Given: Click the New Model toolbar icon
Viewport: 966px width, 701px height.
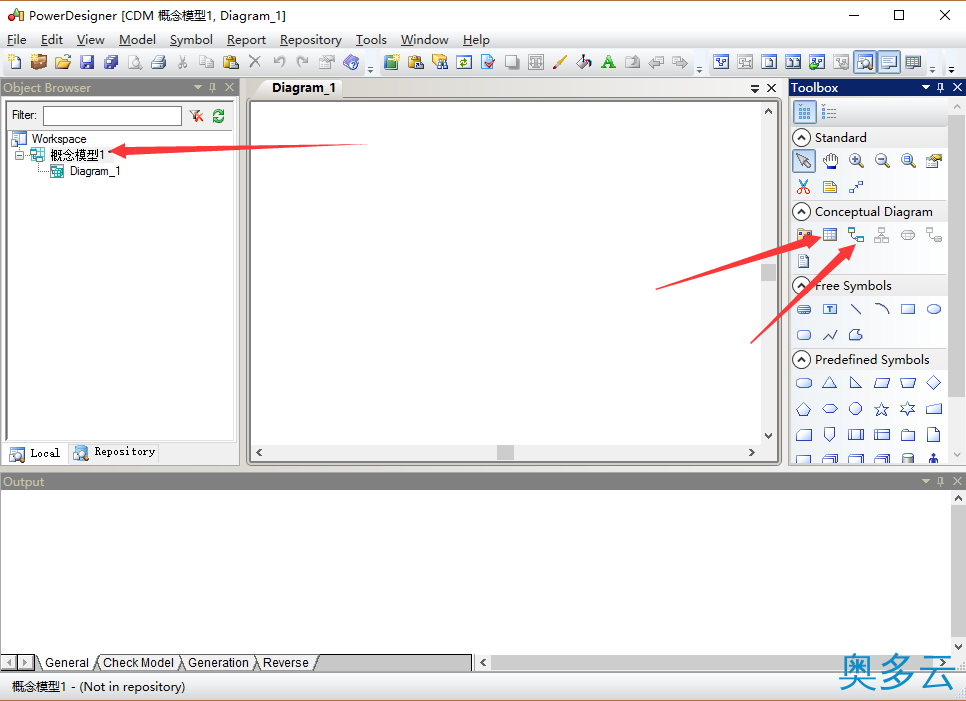Looking at the screenshot, I should tap(14, 62).
